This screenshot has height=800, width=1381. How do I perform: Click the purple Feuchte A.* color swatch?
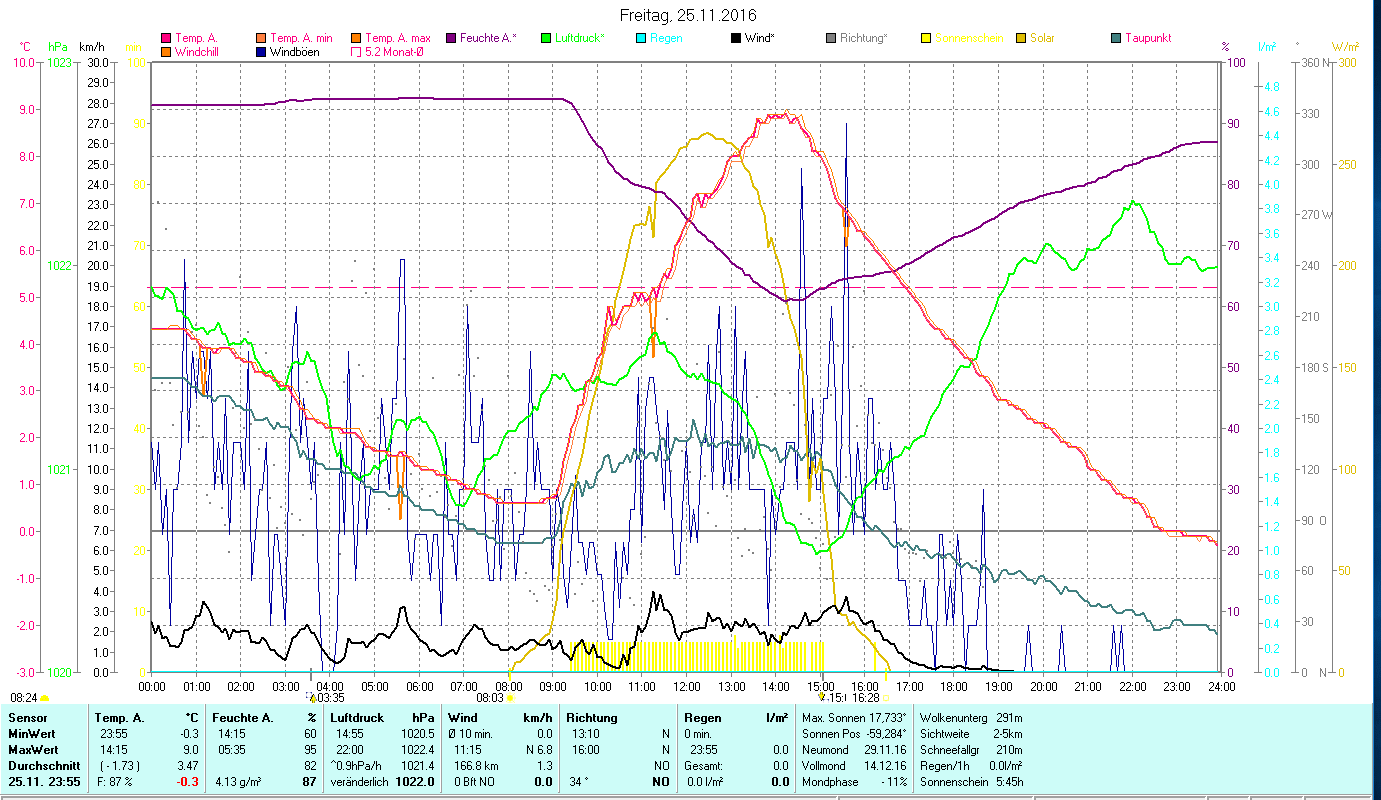(451, 38)
